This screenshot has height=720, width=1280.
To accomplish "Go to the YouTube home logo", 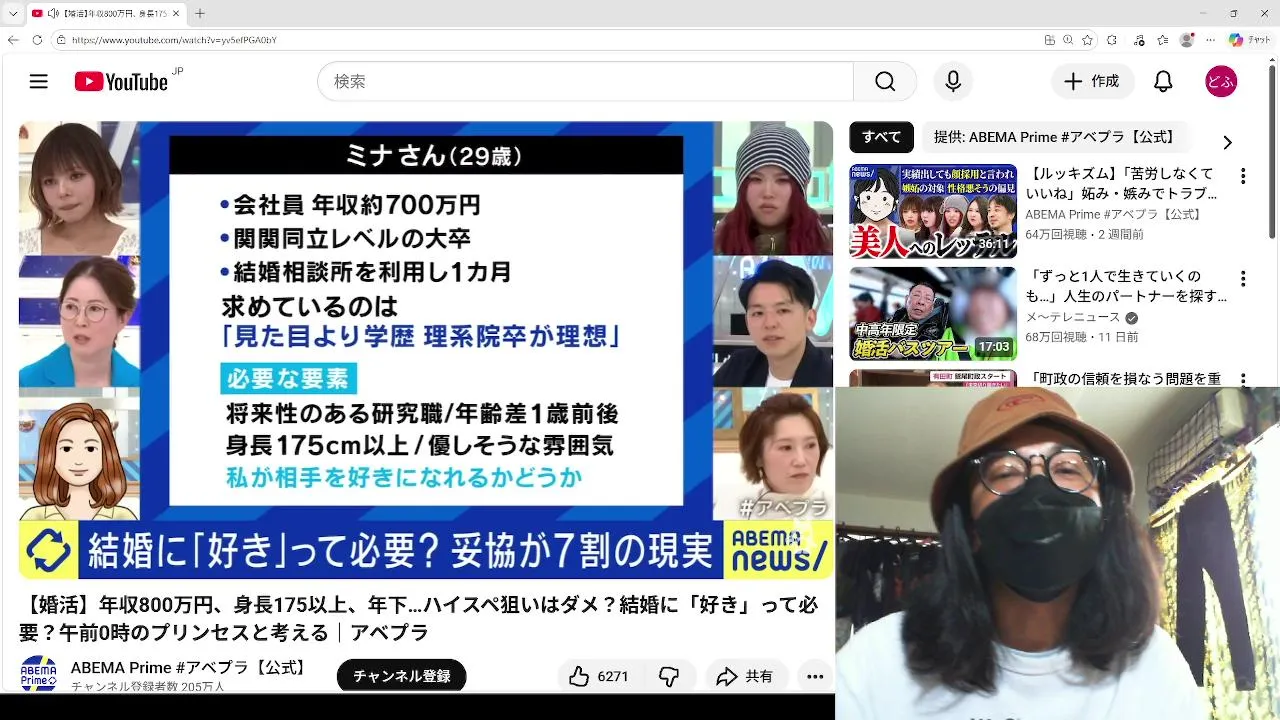I will [x=122, y=81].
